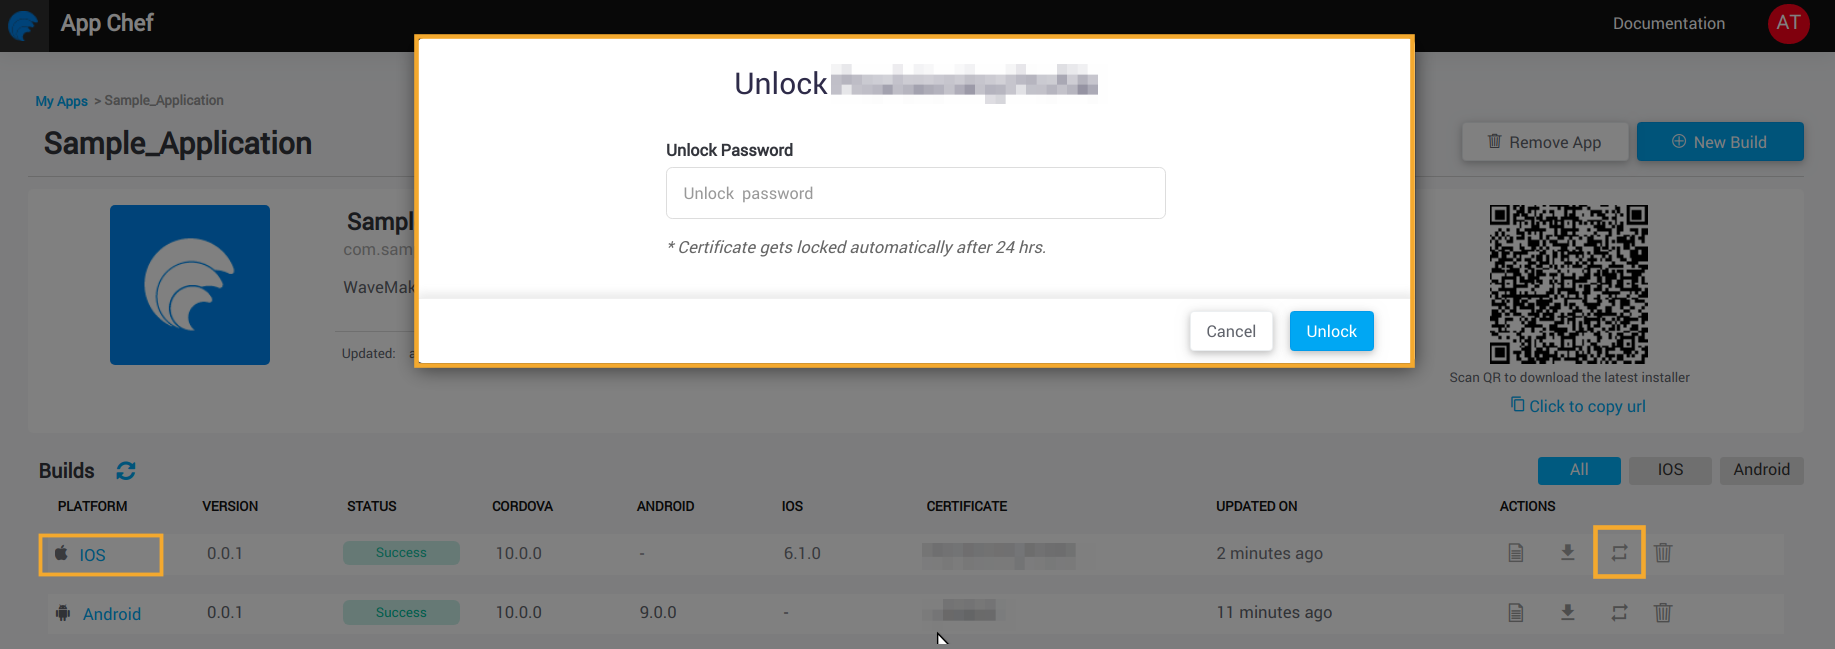Viewport: 1835px width, 649px height.
Task: Submit the certificate Unlock button
Action: 1331,331
